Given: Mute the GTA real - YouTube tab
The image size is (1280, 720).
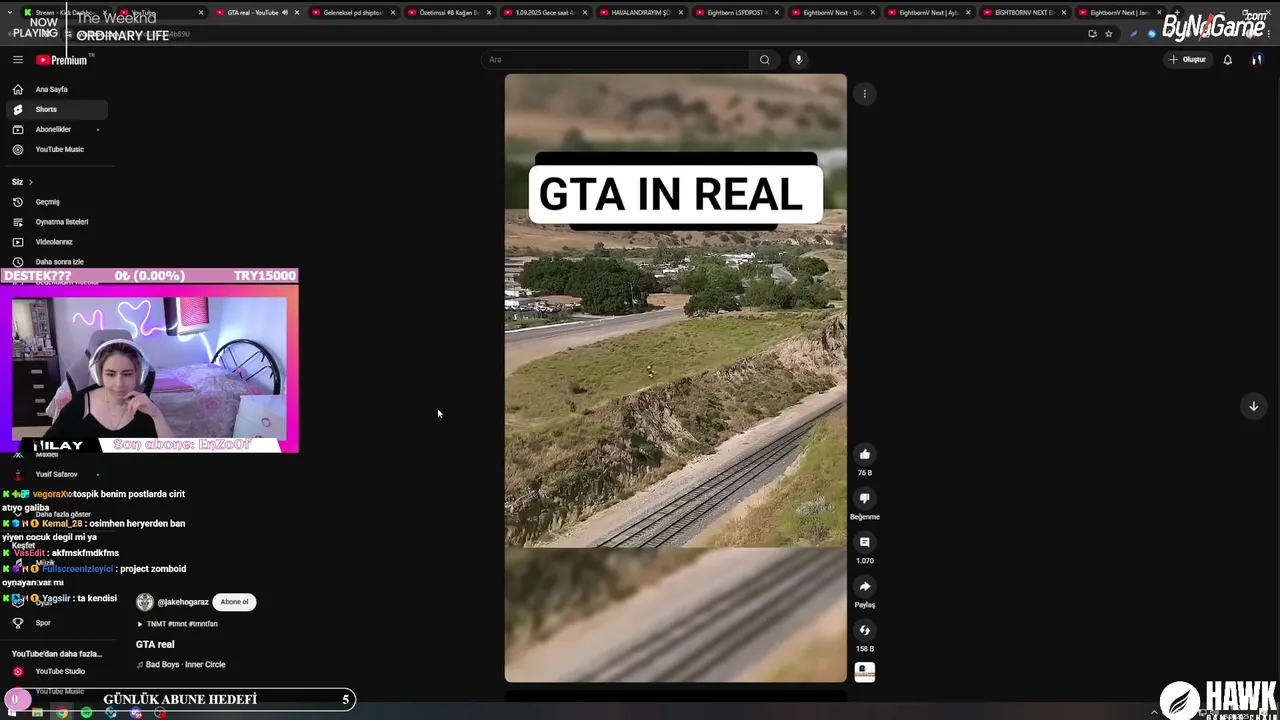Looking at the screenshot, I should tap(285, 13).
